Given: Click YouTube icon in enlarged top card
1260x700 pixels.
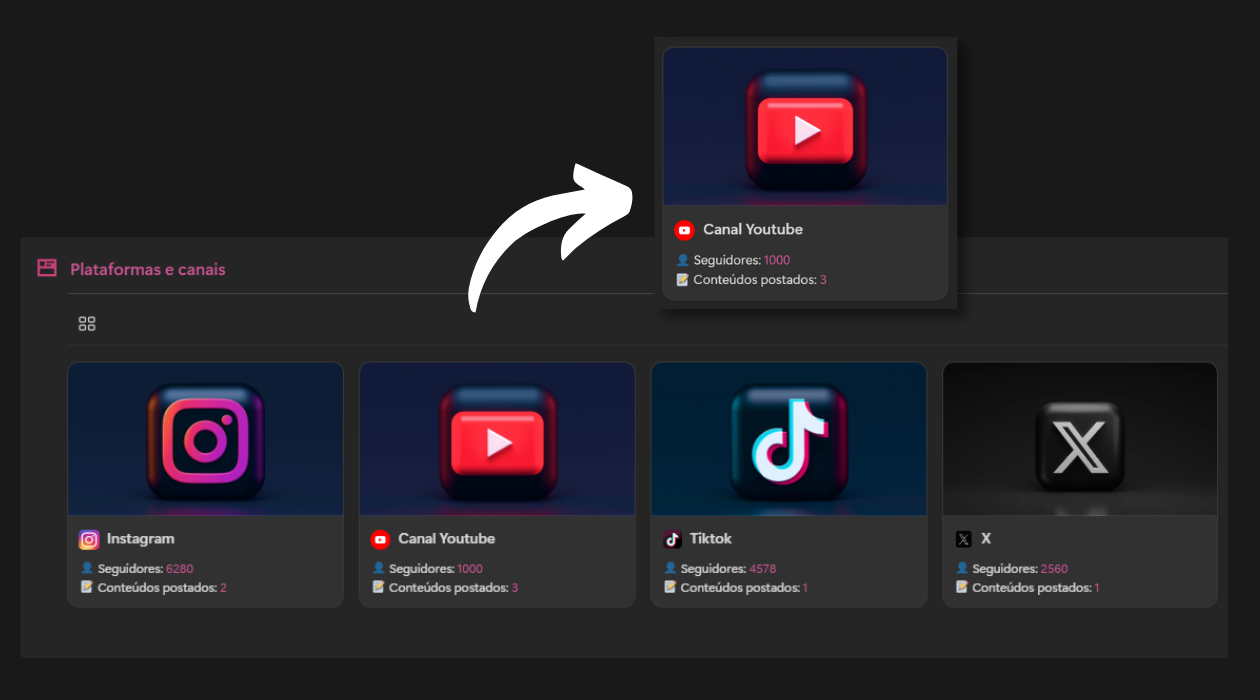Looking at the screenshot, I should click(684, 230).
